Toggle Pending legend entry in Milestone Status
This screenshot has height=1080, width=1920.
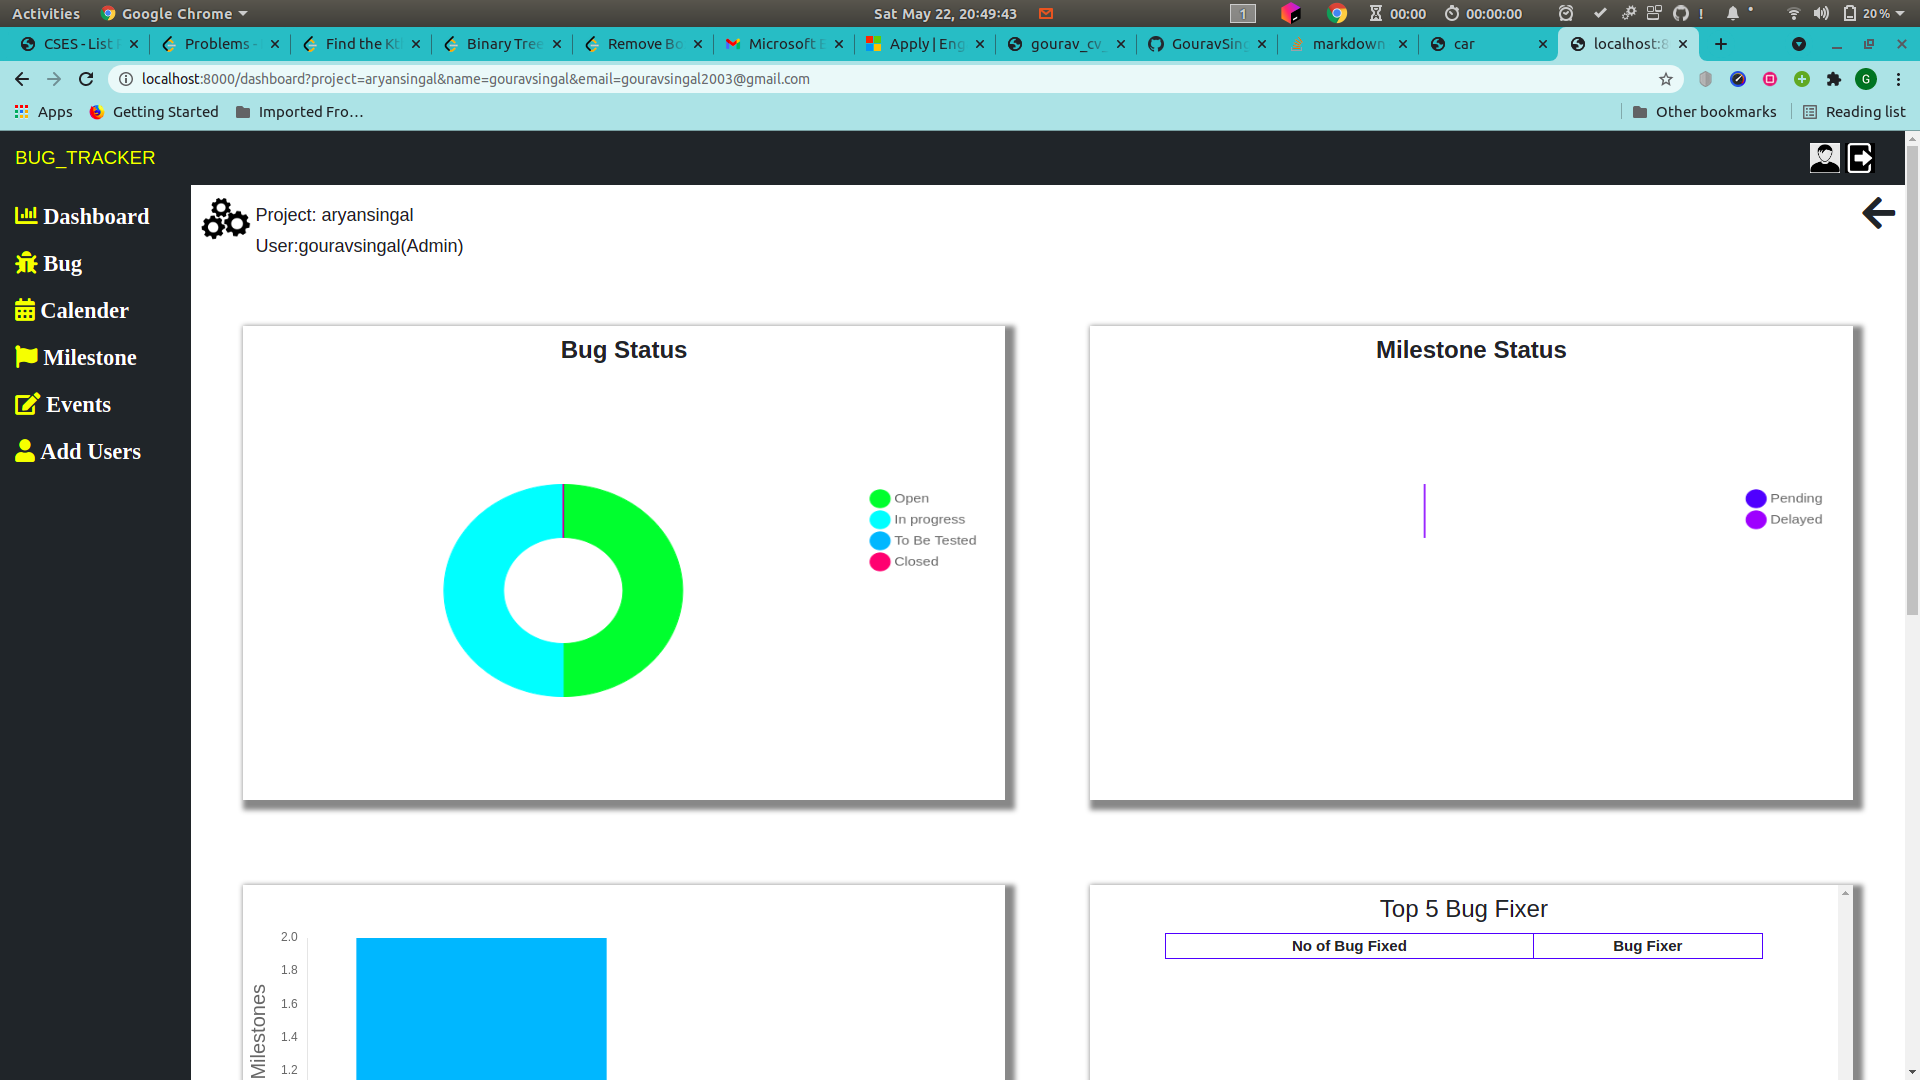(x=1784, y=498)
